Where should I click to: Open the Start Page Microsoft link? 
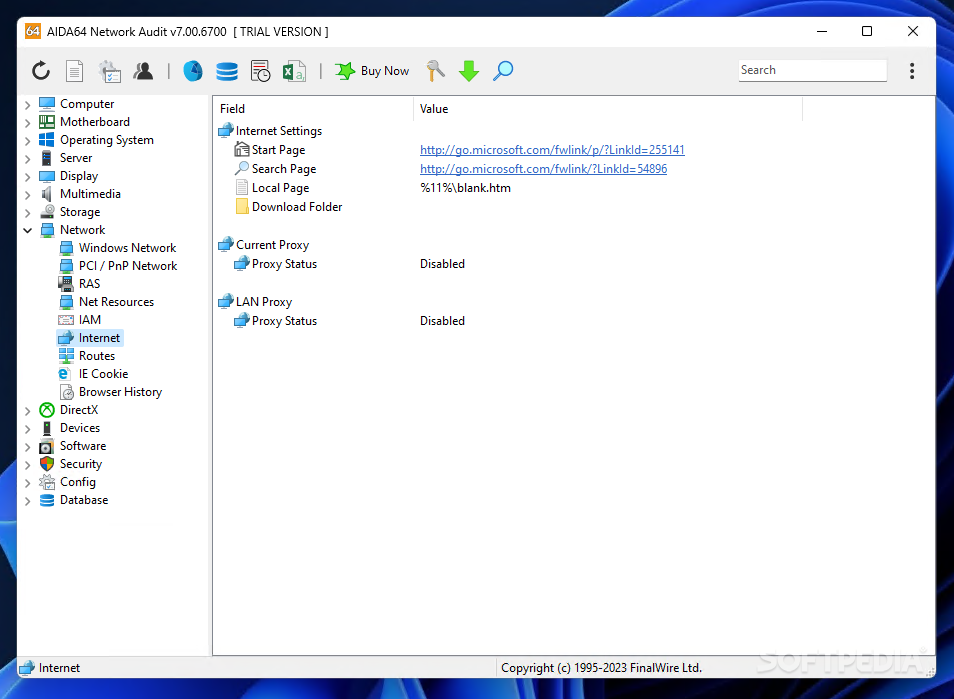tap(552, 150)
